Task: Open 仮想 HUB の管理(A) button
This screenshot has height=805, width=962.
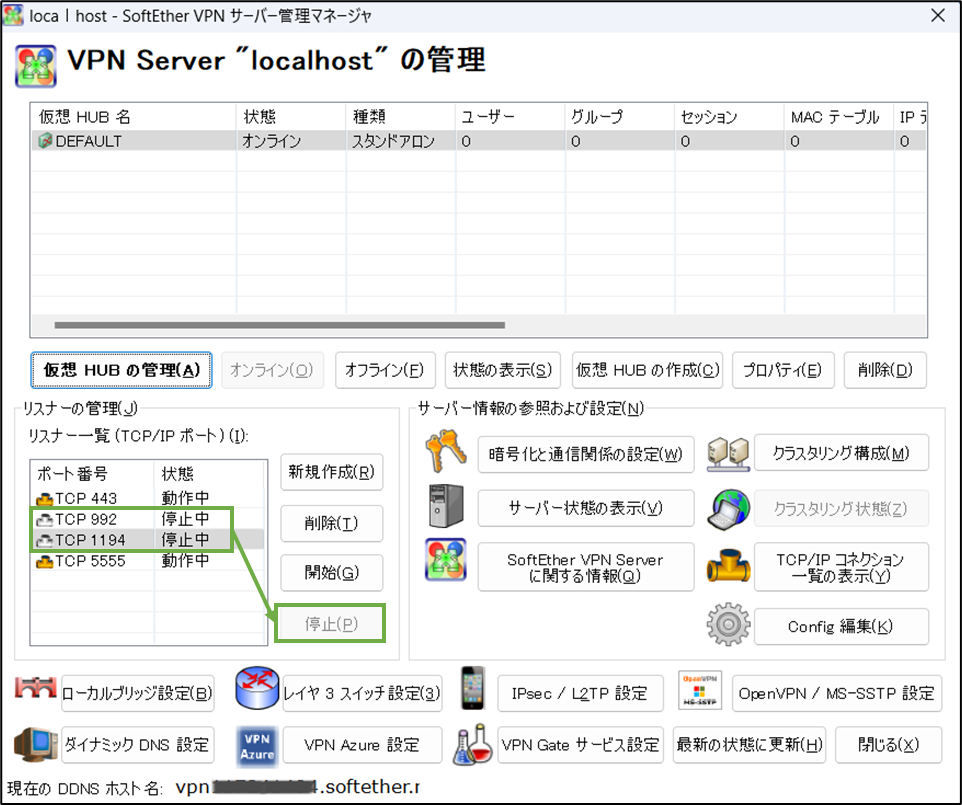Action: [121, 370]
